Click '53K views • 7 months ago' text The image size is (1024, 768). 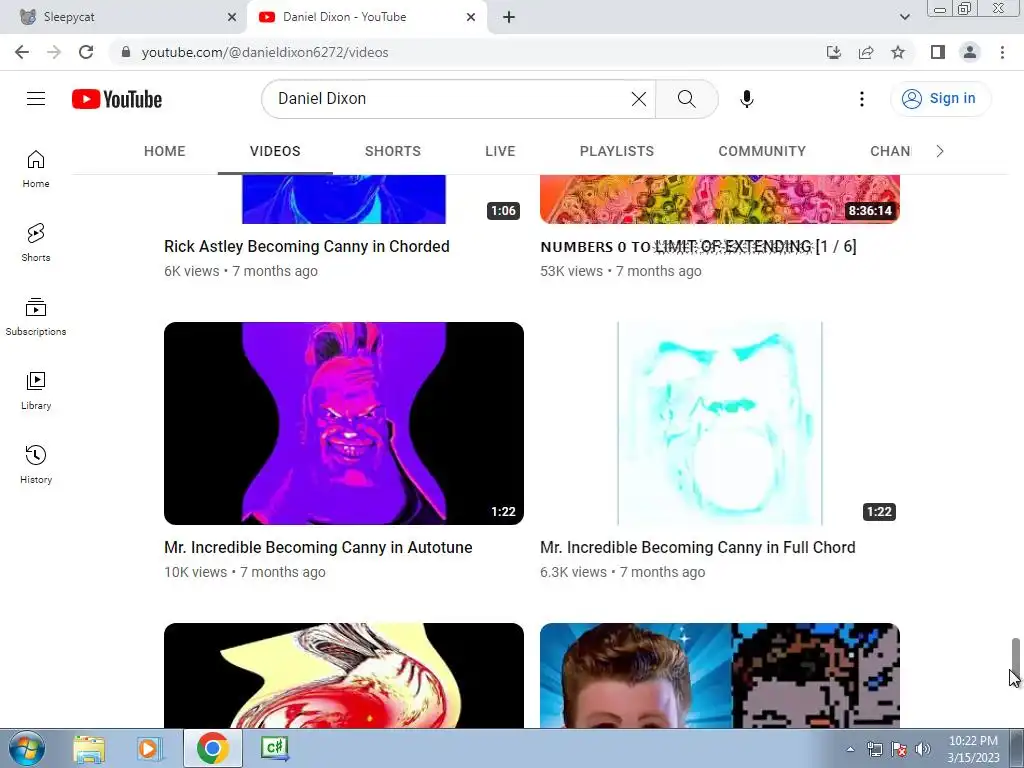click(x=621, y=271)
